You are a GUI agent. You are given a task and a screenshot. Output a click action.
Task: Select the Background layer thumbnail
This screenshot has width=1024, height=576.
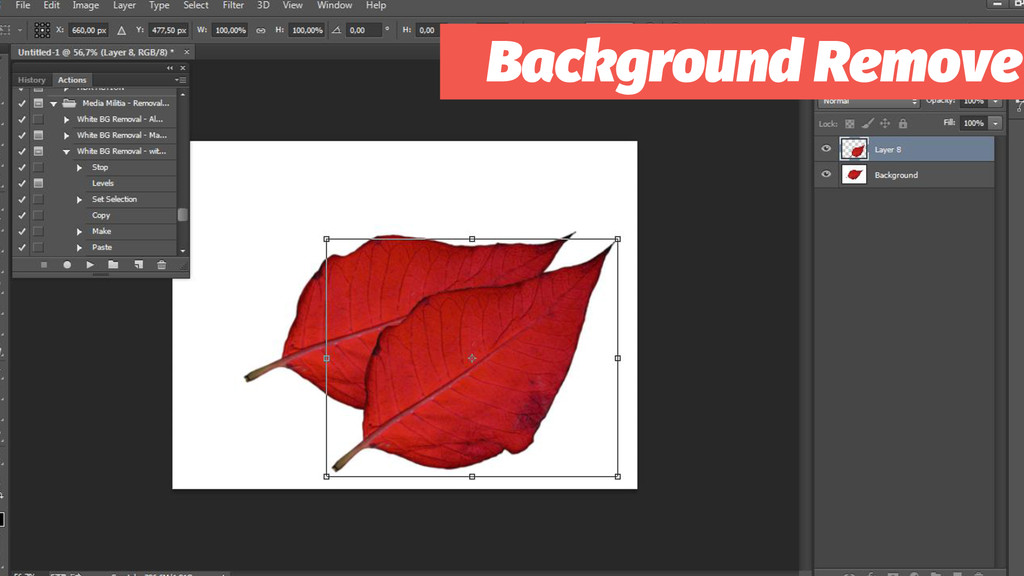tap(854, 175)
